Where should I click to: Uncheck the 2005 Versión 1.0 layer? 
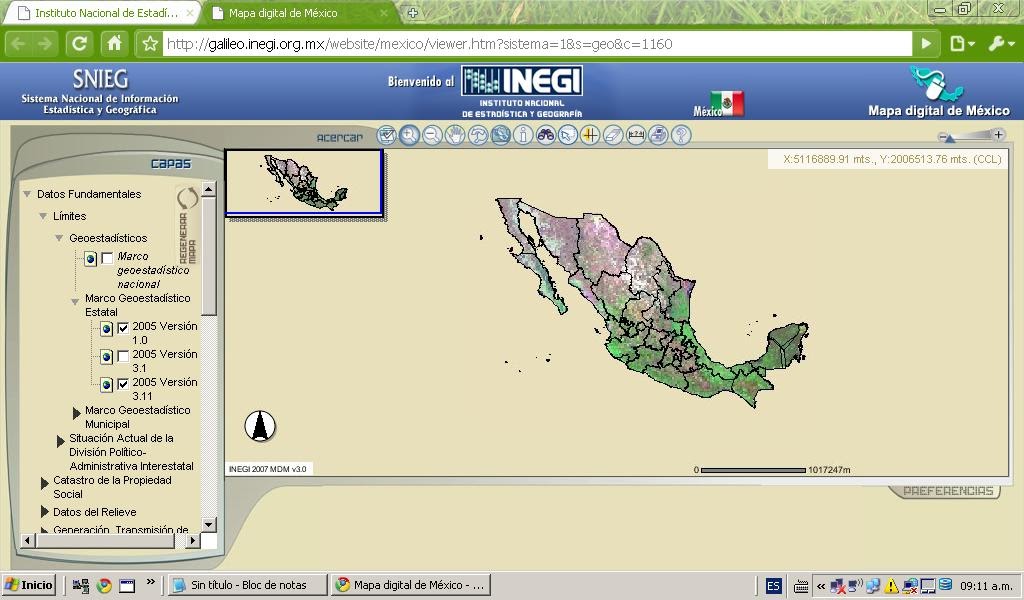point(123,328)
